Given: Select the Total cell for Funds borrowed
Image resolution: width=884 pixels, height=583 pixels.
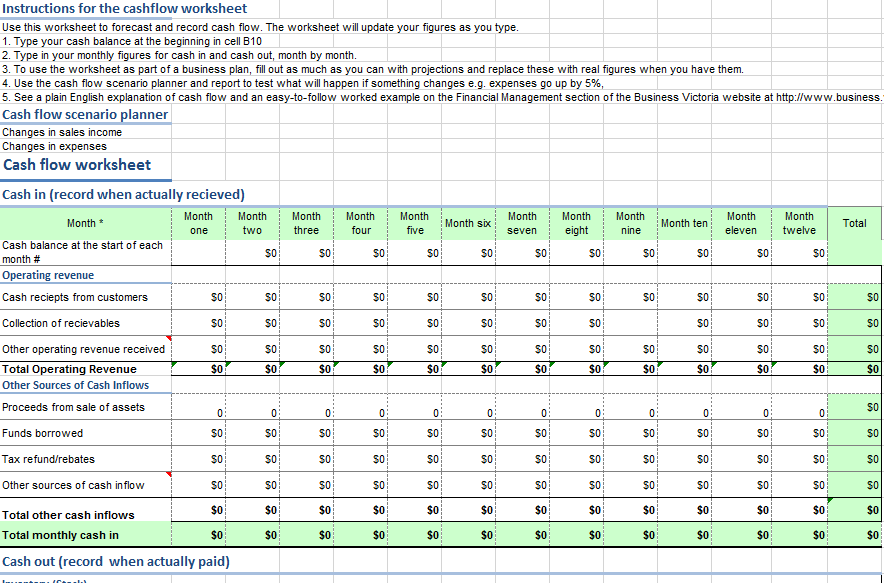Looking at the screenshot, I should (x=855, y=433).
